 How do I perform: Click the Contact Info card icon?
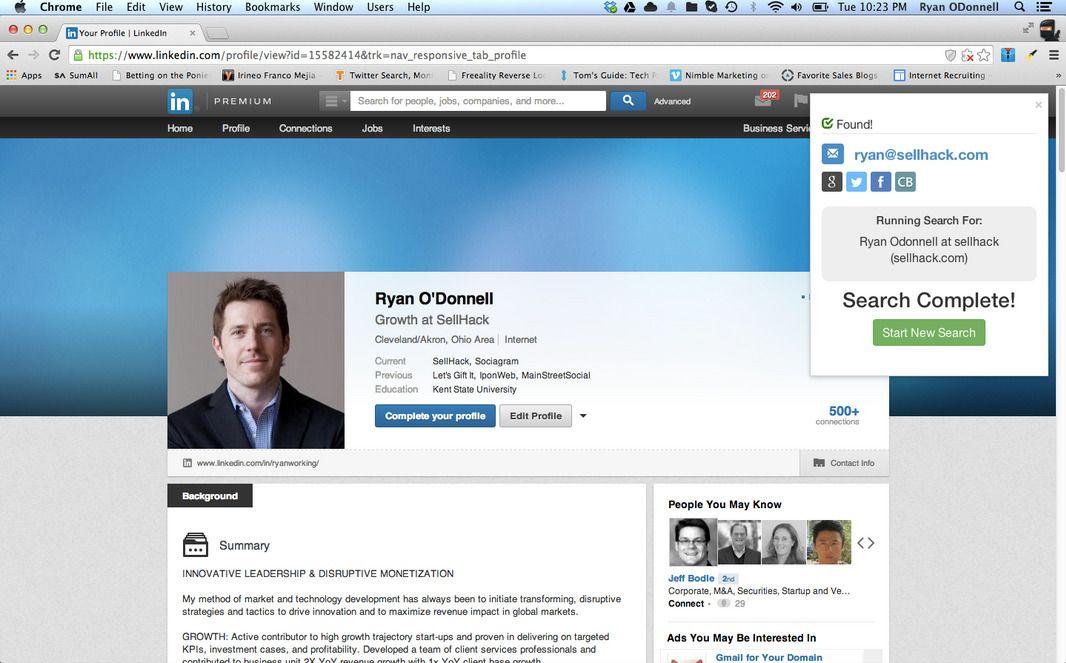coord(819,462)
